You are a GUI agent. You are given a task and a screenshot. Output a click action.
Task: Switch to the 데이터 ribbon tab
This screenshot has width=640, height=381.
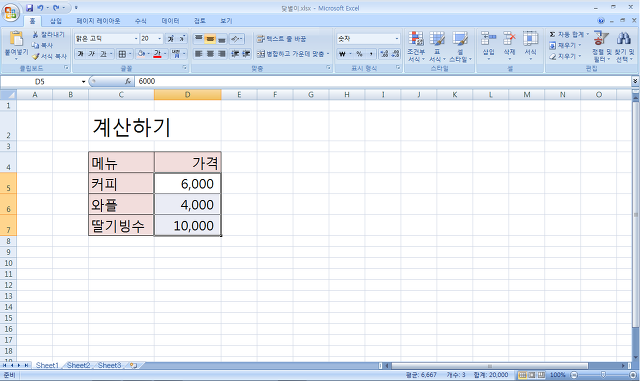[170, 21]
